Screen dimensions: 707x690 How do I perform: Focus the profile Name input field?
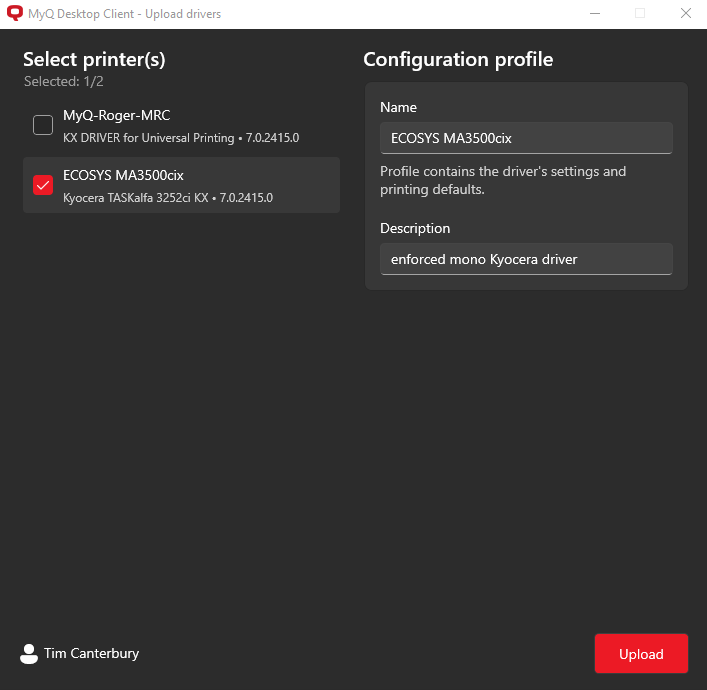tap(526, 138)
